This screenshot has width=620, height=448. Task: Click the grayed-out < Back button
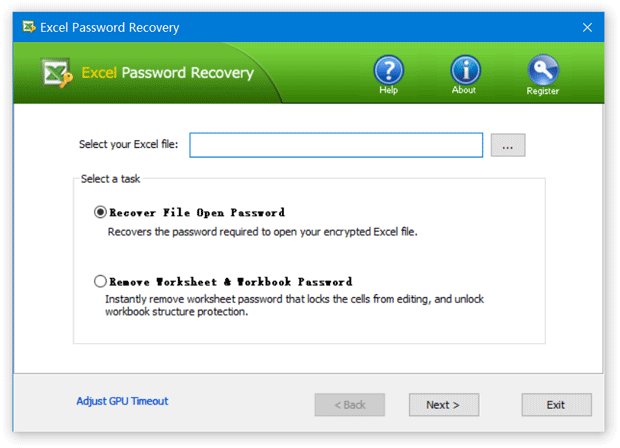(349, 405)
